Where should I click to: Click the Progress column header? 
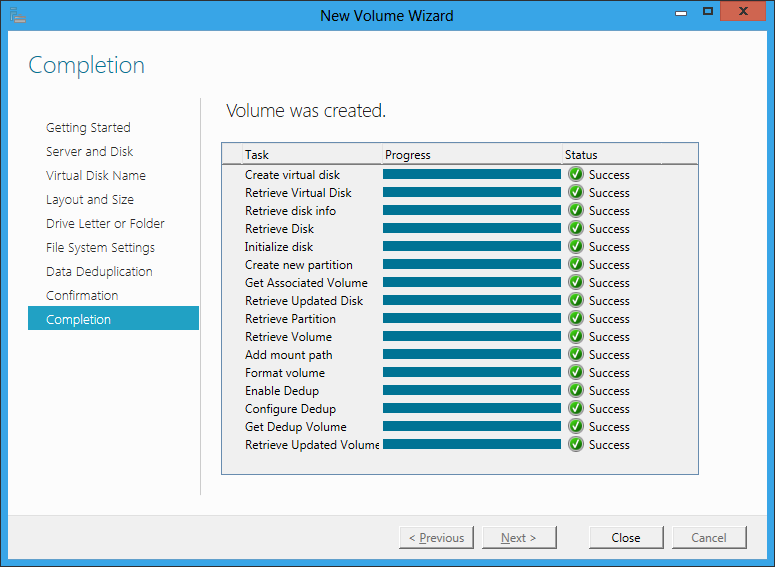pyautogui.click(x=473, y=155)
